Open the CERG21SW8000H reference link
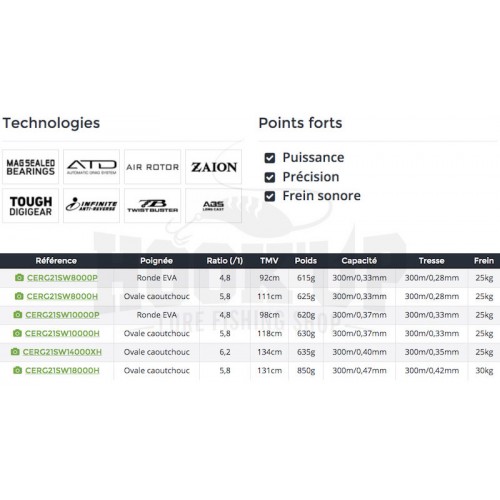 pos(62,296)
